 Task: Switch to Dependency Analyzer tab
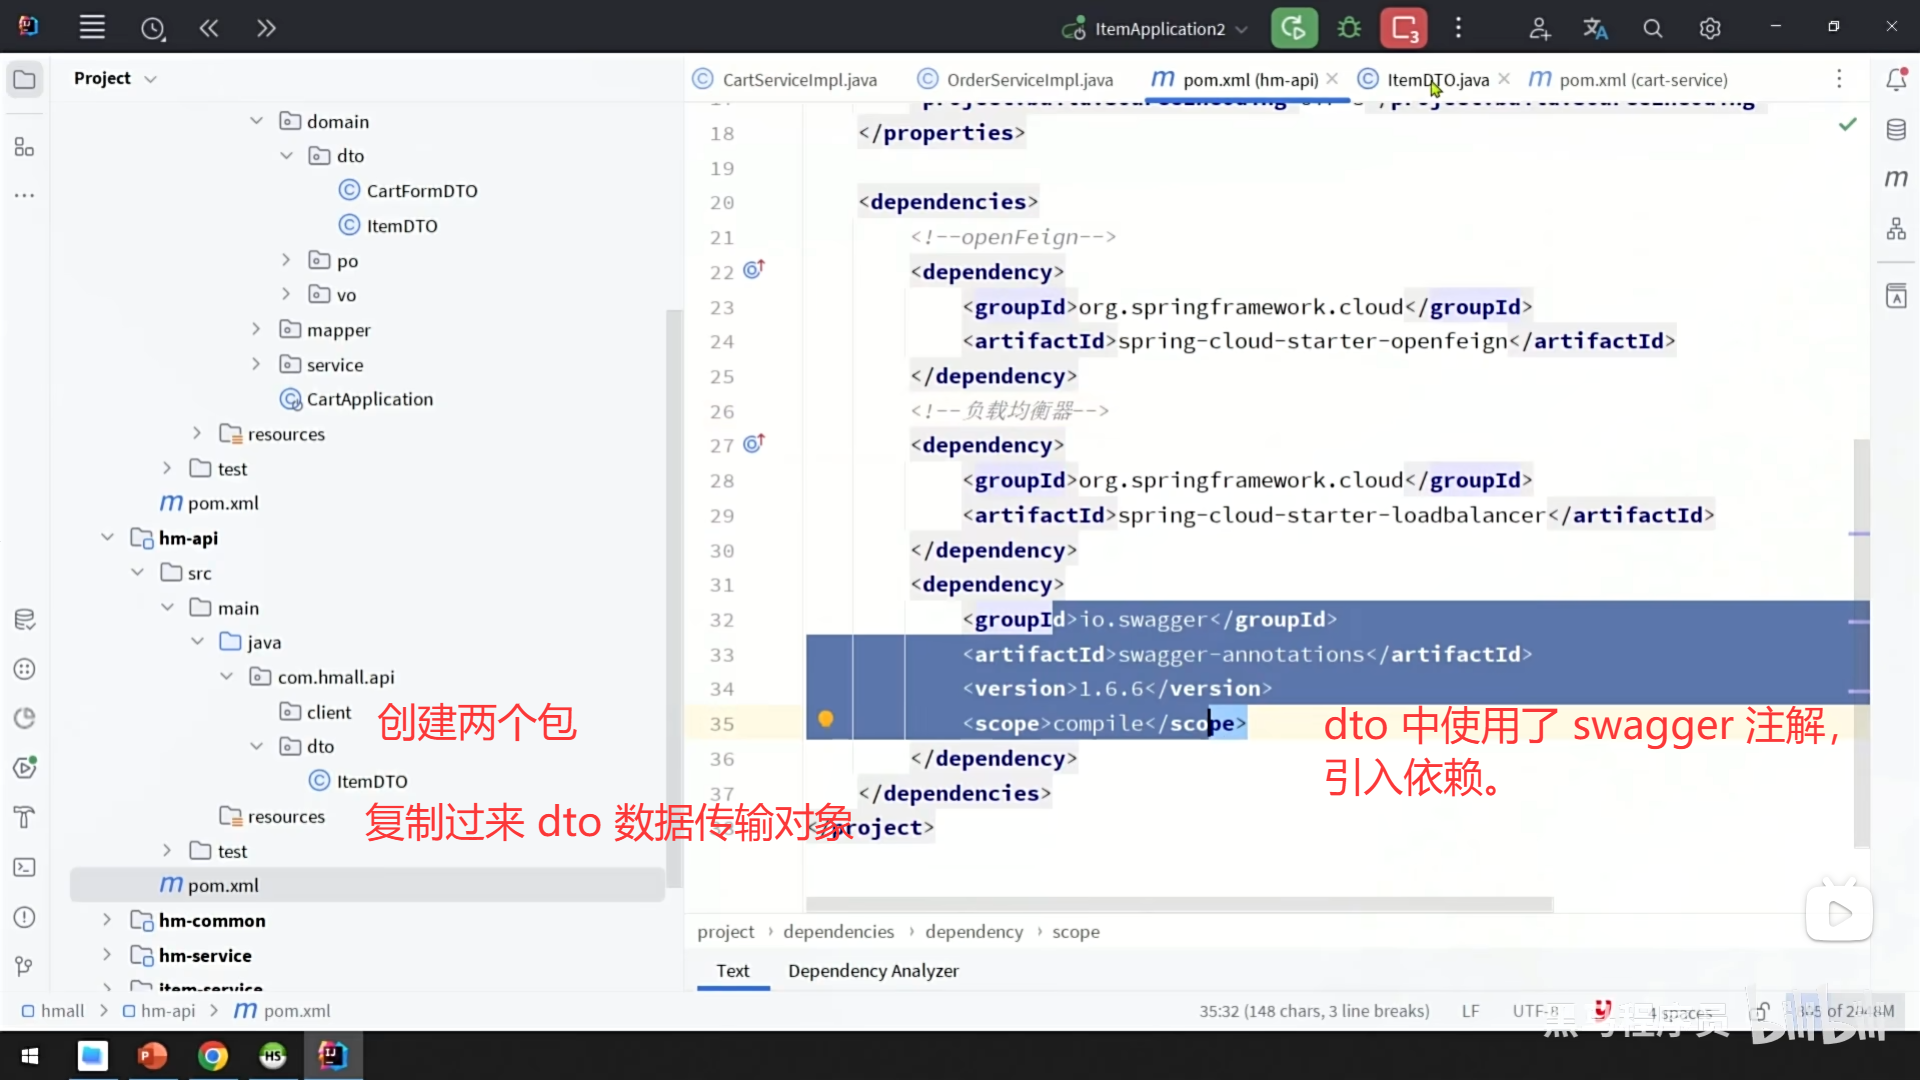pyautogui.click(x=872, y=970)
